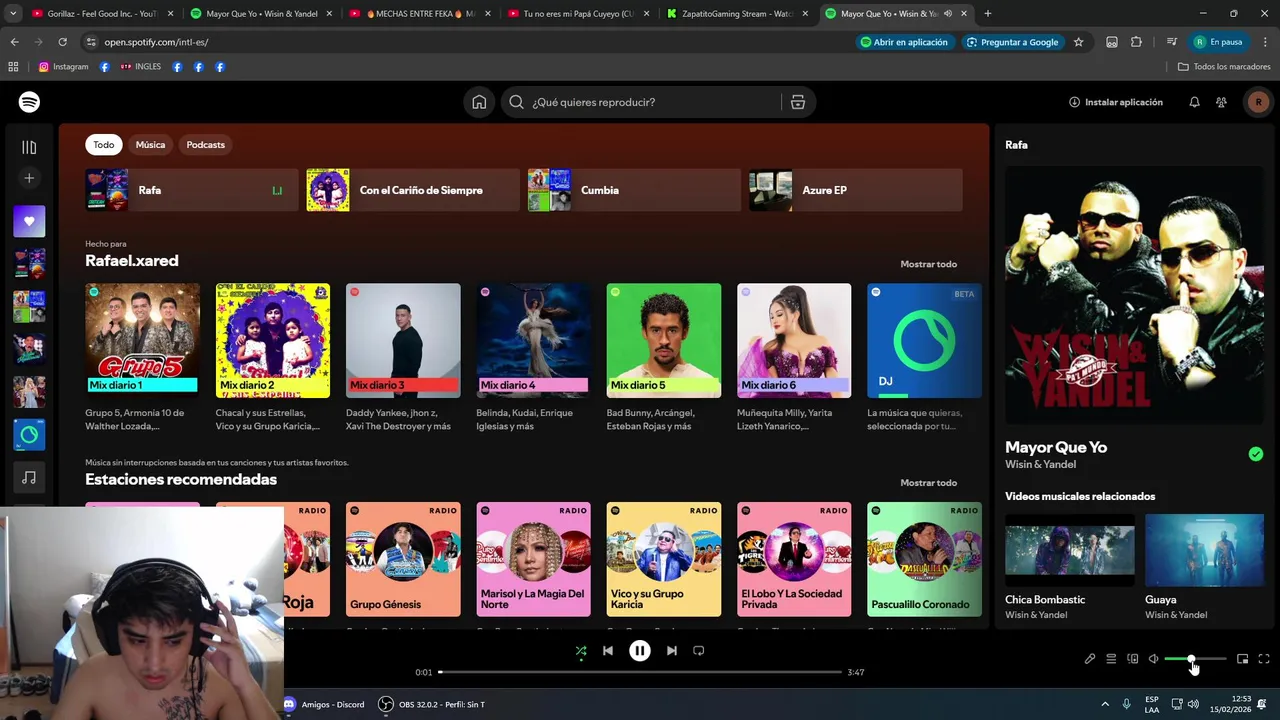
Task: Toggle the taskbar microphone icon
Action: (x=1127, y=704)
